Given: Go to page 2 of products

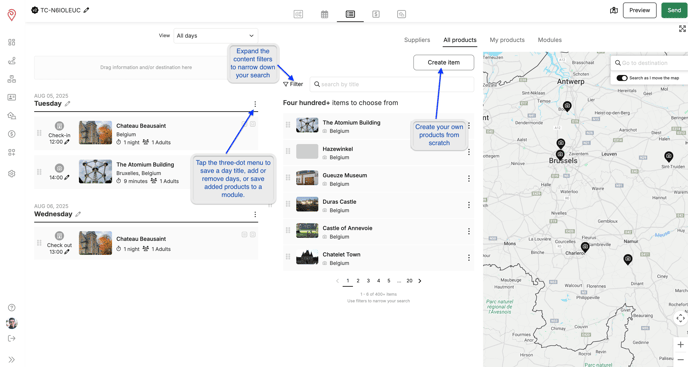Looking at the screenshot, I should click(358, 281).
